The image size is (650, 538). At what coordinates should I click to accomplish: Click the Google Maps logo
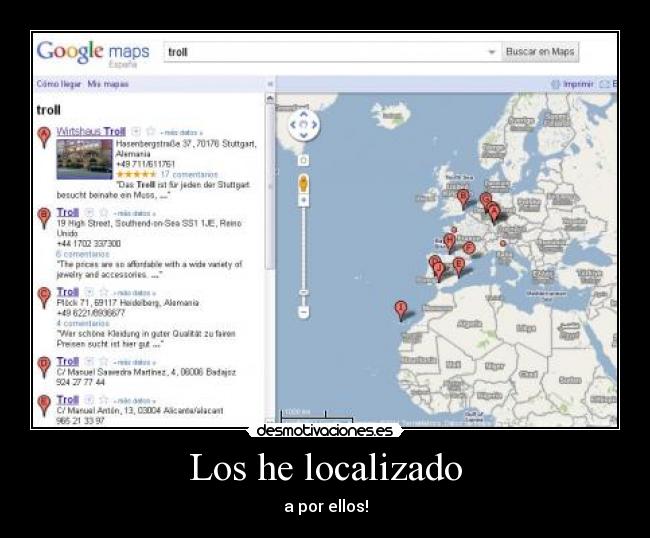point(93,53)
